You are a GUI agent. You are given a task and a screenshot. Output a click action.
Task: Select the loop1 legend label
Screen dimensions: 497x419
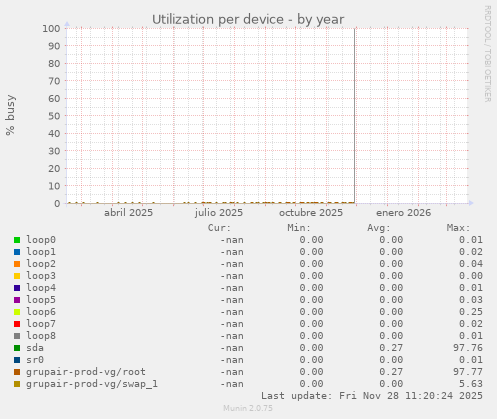click(x=41, y=252)
